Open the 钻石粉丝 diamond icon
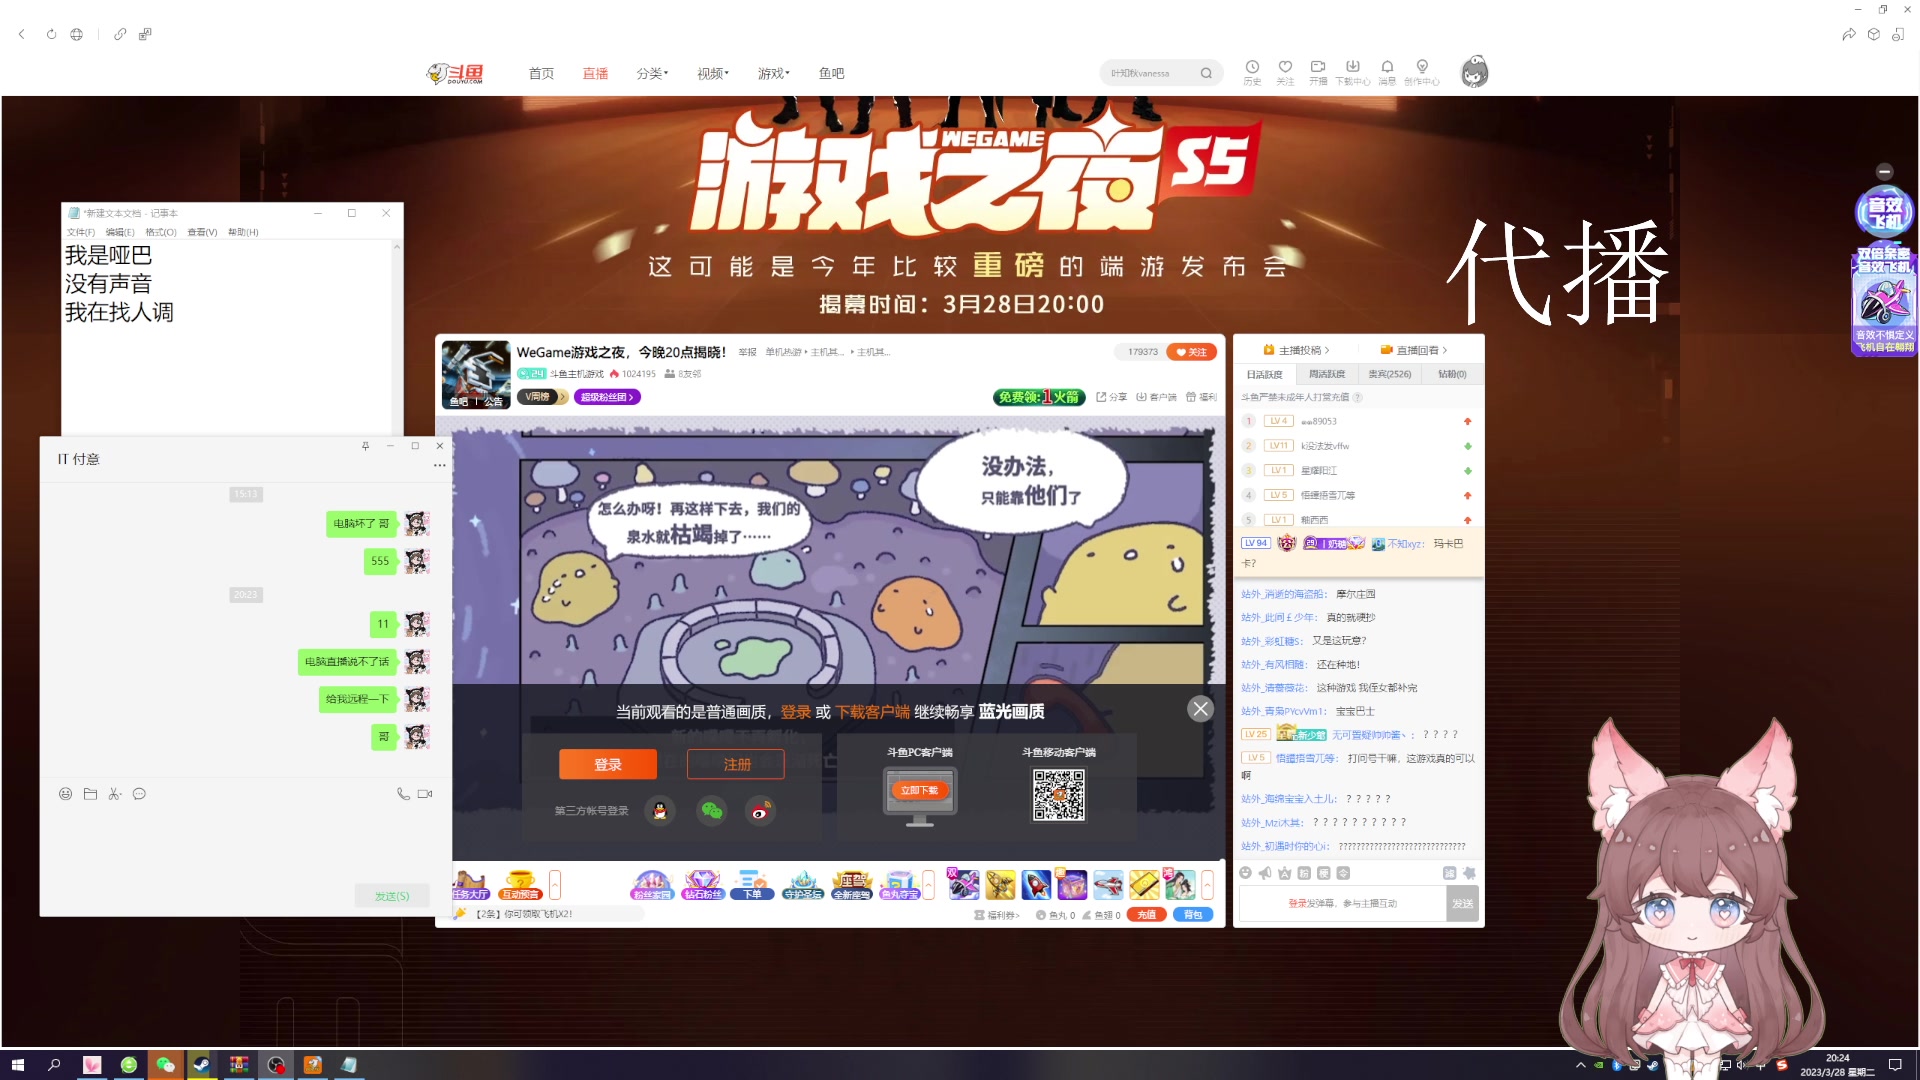 [x=702, y=885]
